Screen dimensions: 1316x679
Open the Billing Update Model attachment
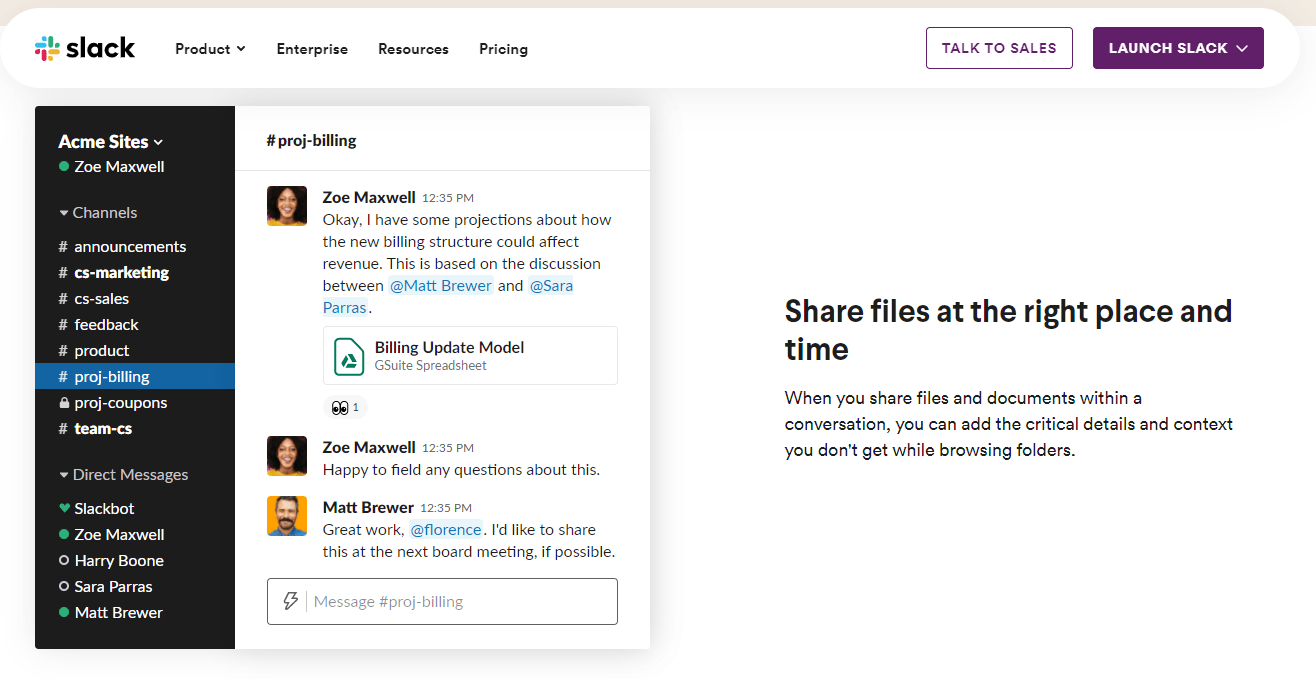470,355
